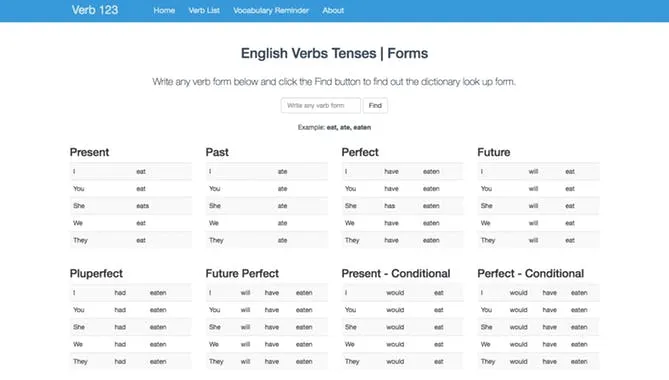Click 'We' pronoun in the Perfect table

tap(349, 223)
